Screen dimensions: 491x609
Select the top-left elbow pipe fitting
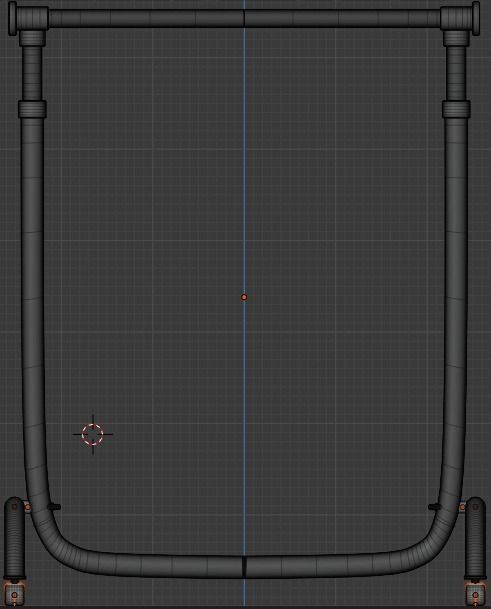pyautogui.click(x=28, y=22)
